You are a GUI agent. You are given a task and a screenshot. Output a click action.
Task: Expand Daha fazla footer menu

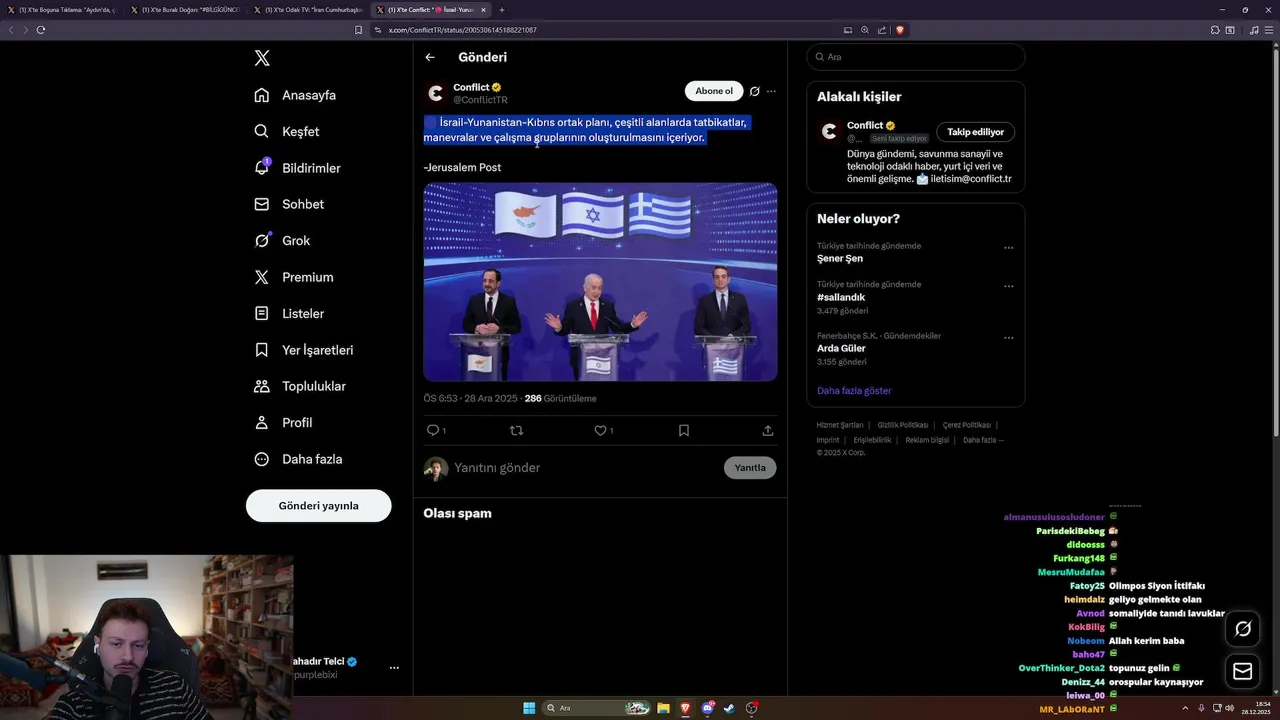983,440
